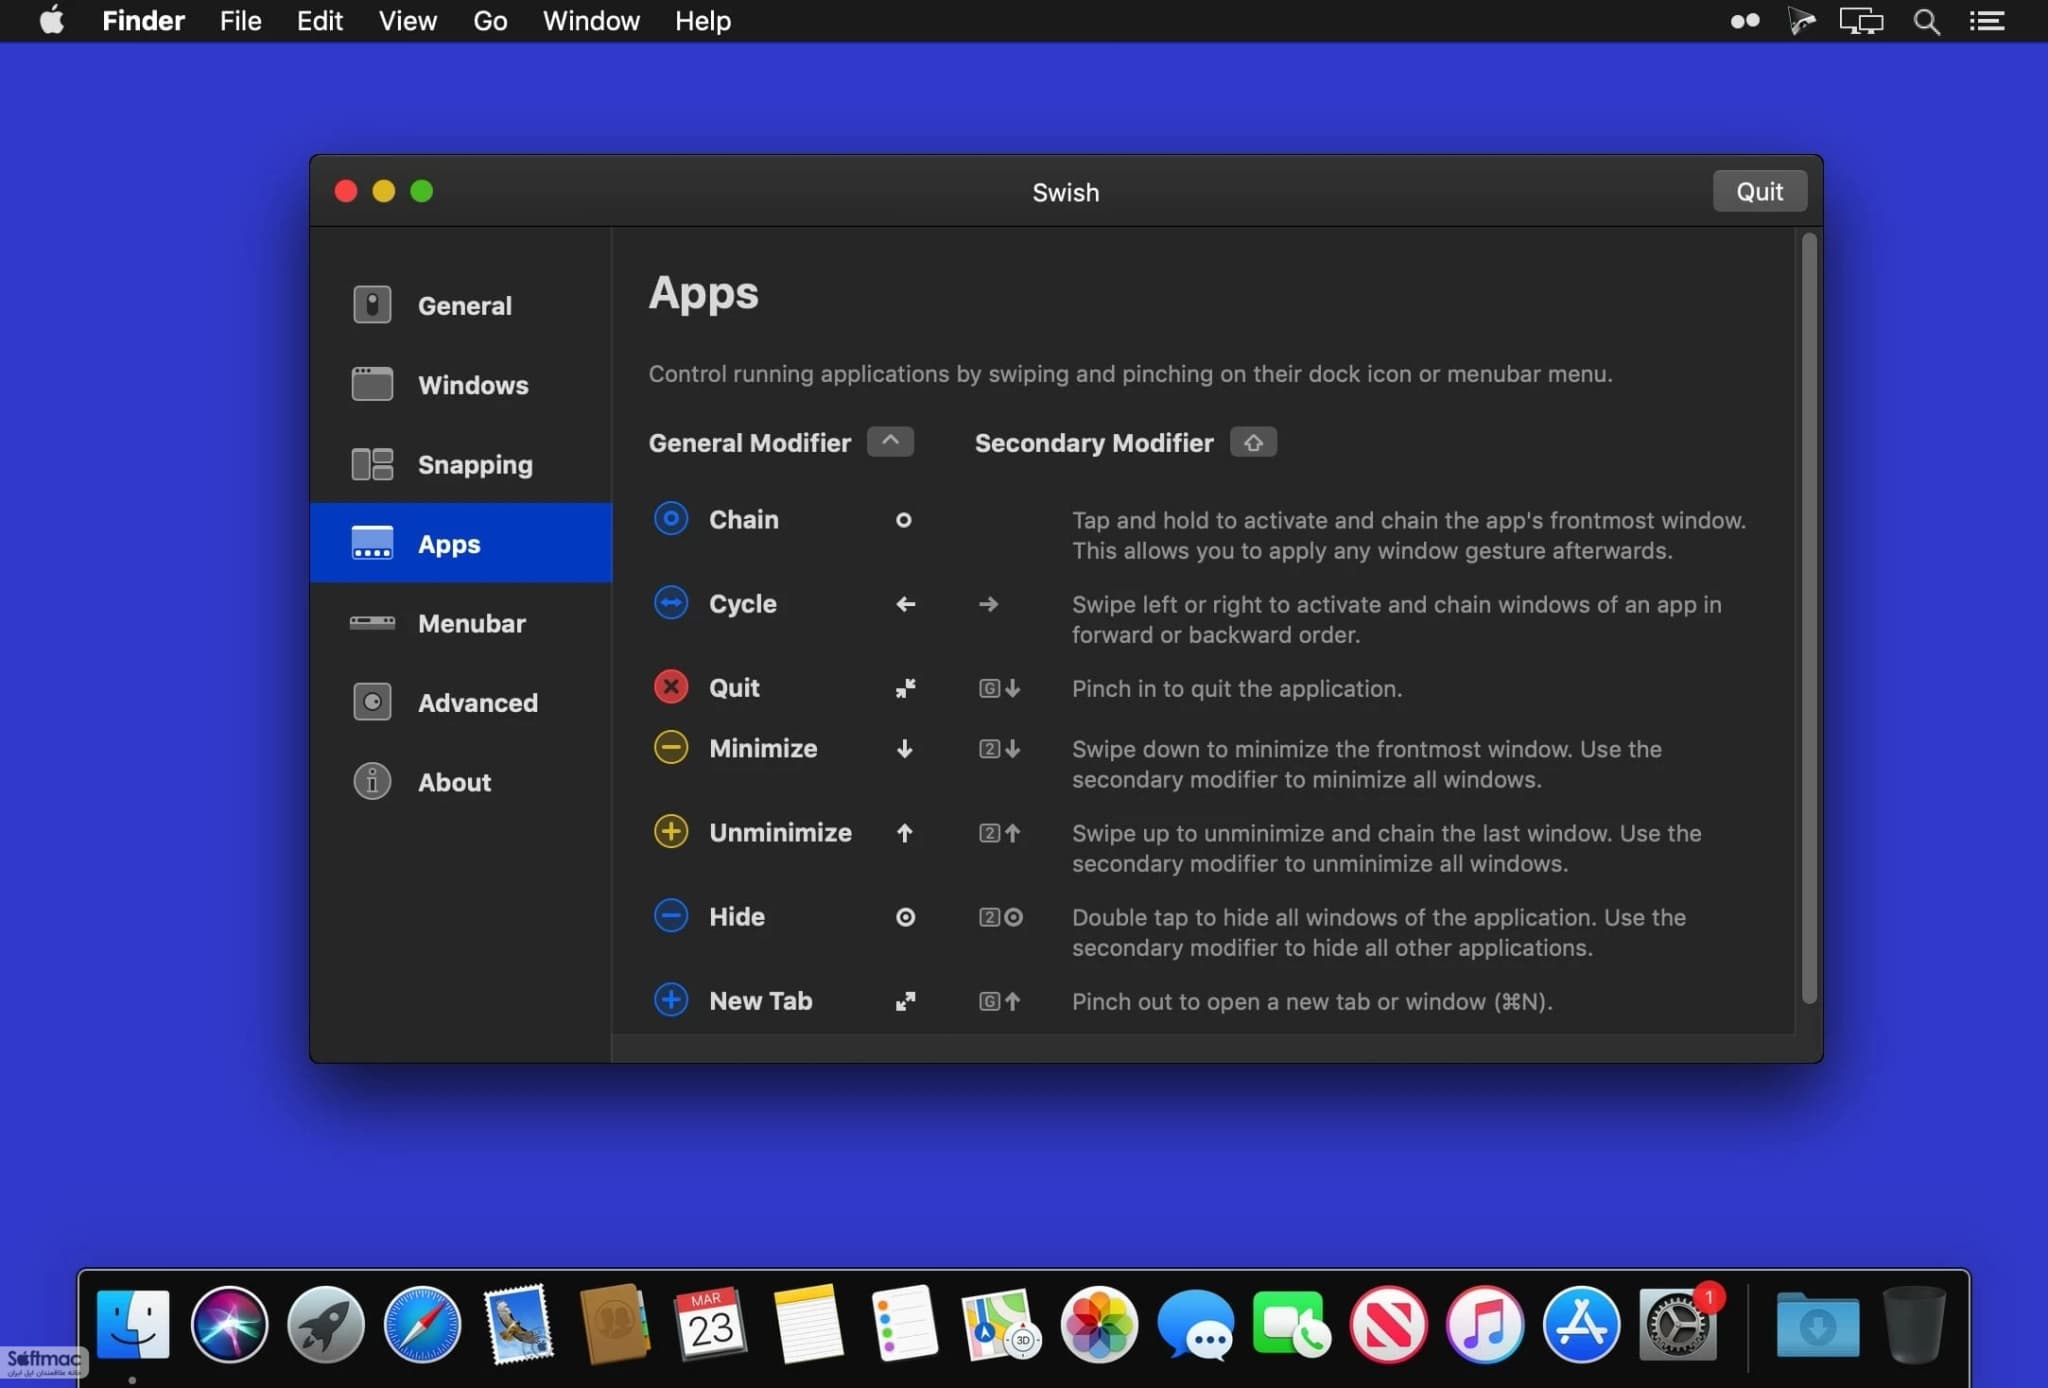The height and width of the screenshot is (1388, 2048).
Task: Open Safari from the dock
Action: tap(422, 1325)
